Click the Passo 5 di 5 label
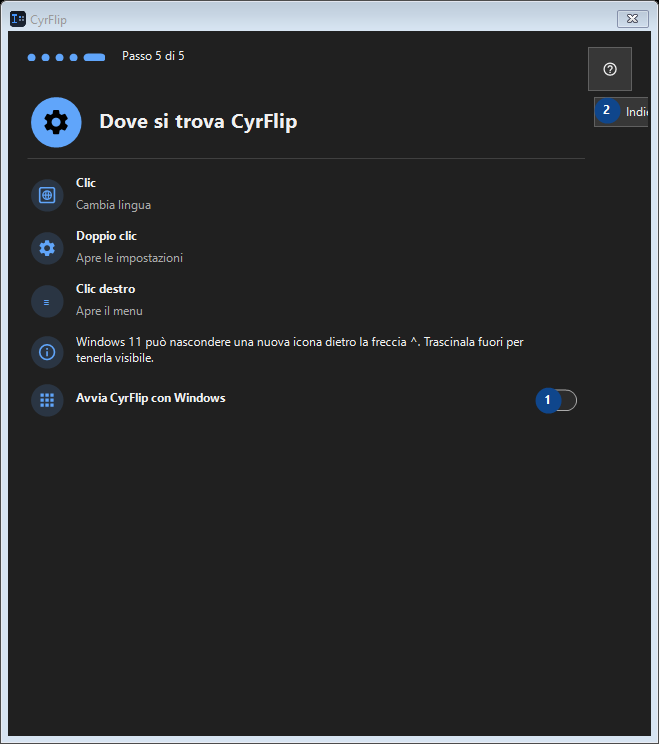 point(153,56)
